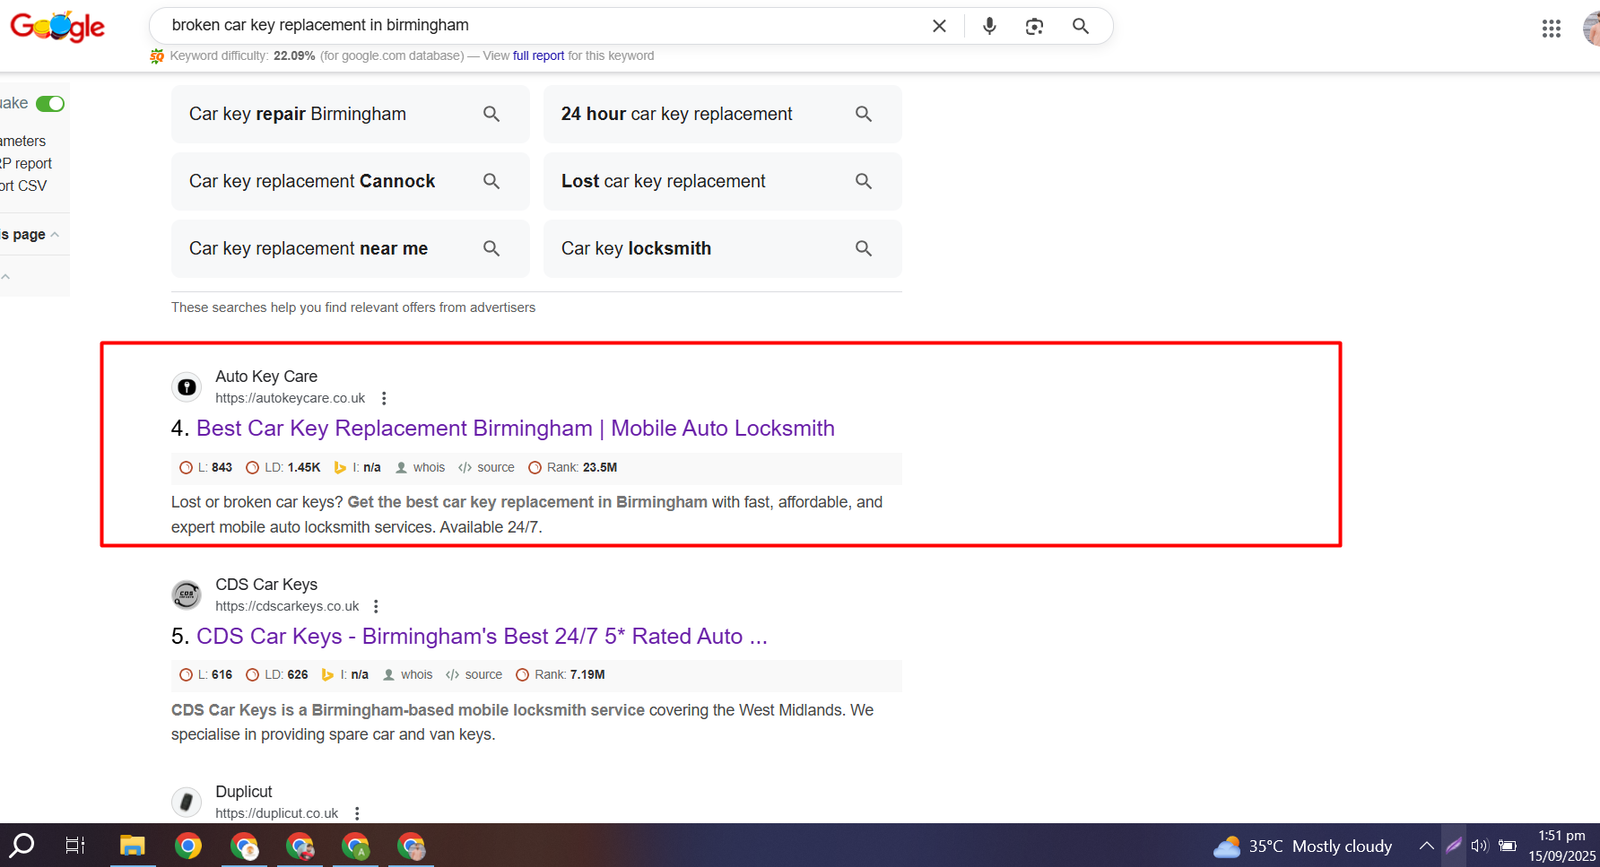Screen dimensions: 1600x867
Task: Open Google Lens image search
Action: coord(1034,26)
